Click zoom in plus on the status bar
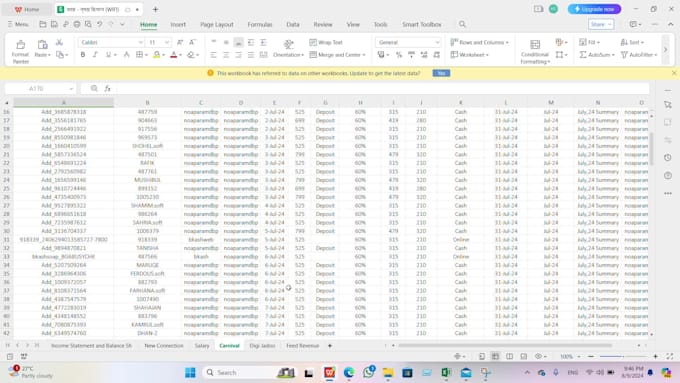680x383 pixels. (x=655, y=356)
